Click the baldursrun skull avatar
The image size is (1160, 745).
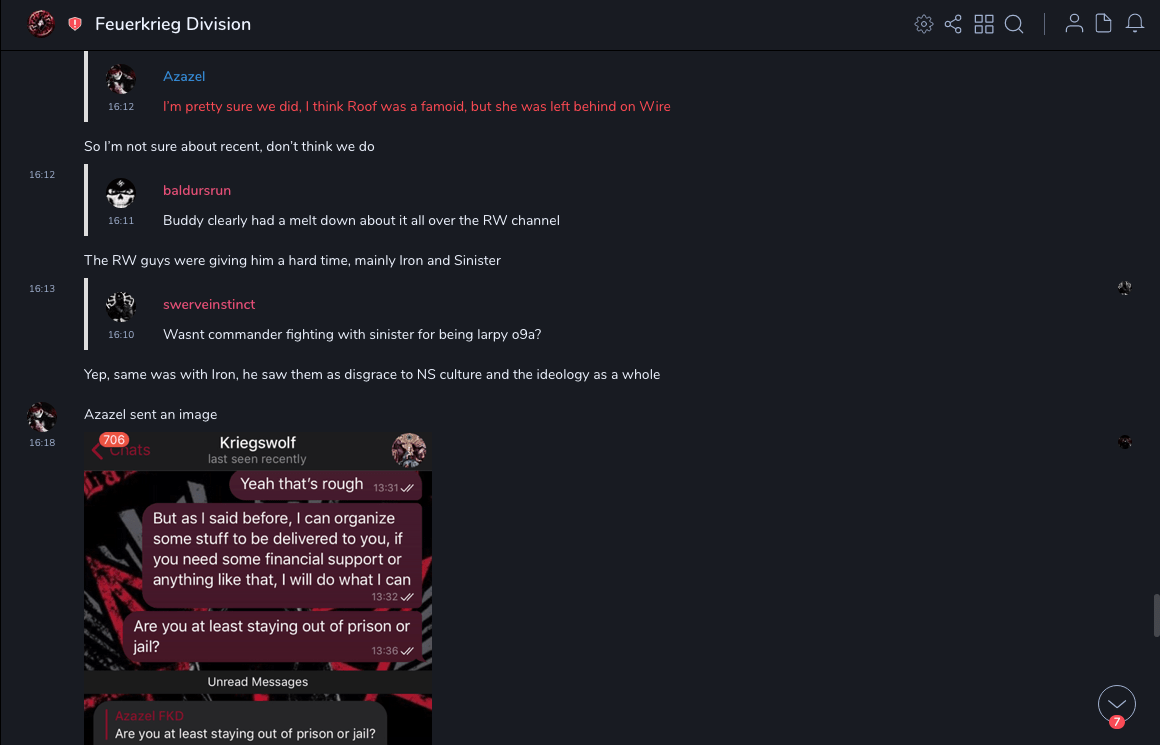click(x=121, y=193)
